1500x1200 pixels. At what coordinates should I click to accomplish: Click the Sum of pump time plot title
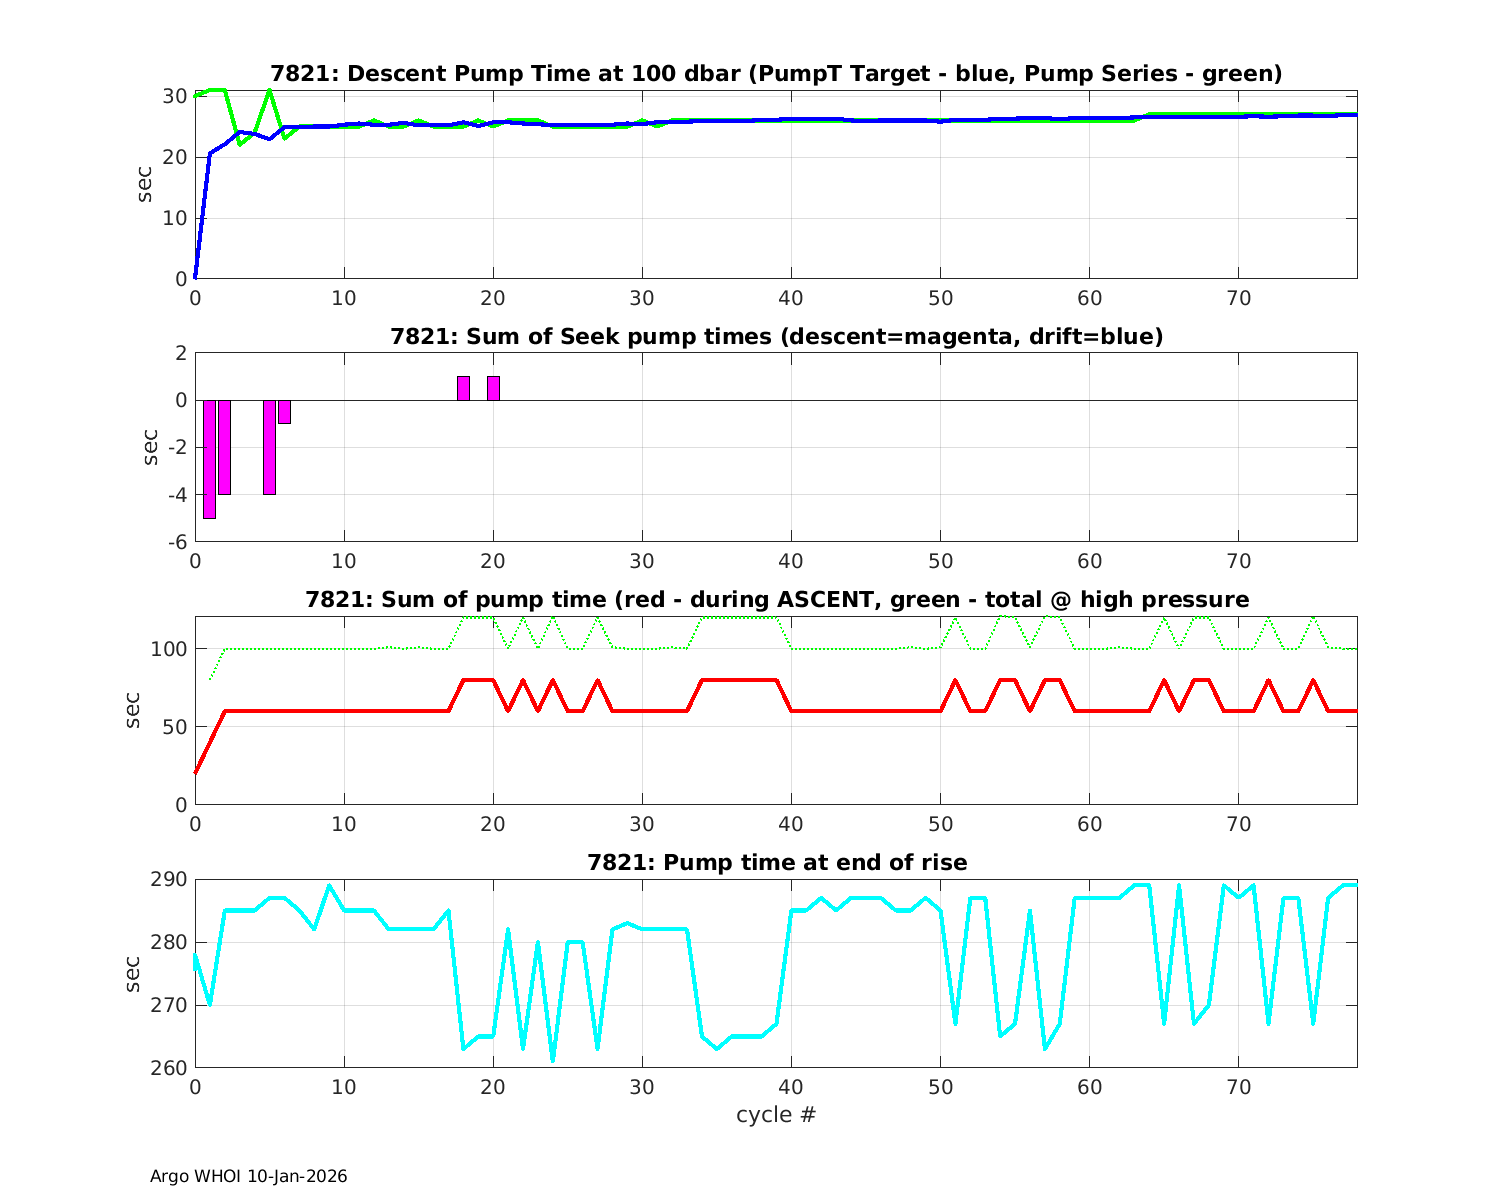tap(776, 600)
